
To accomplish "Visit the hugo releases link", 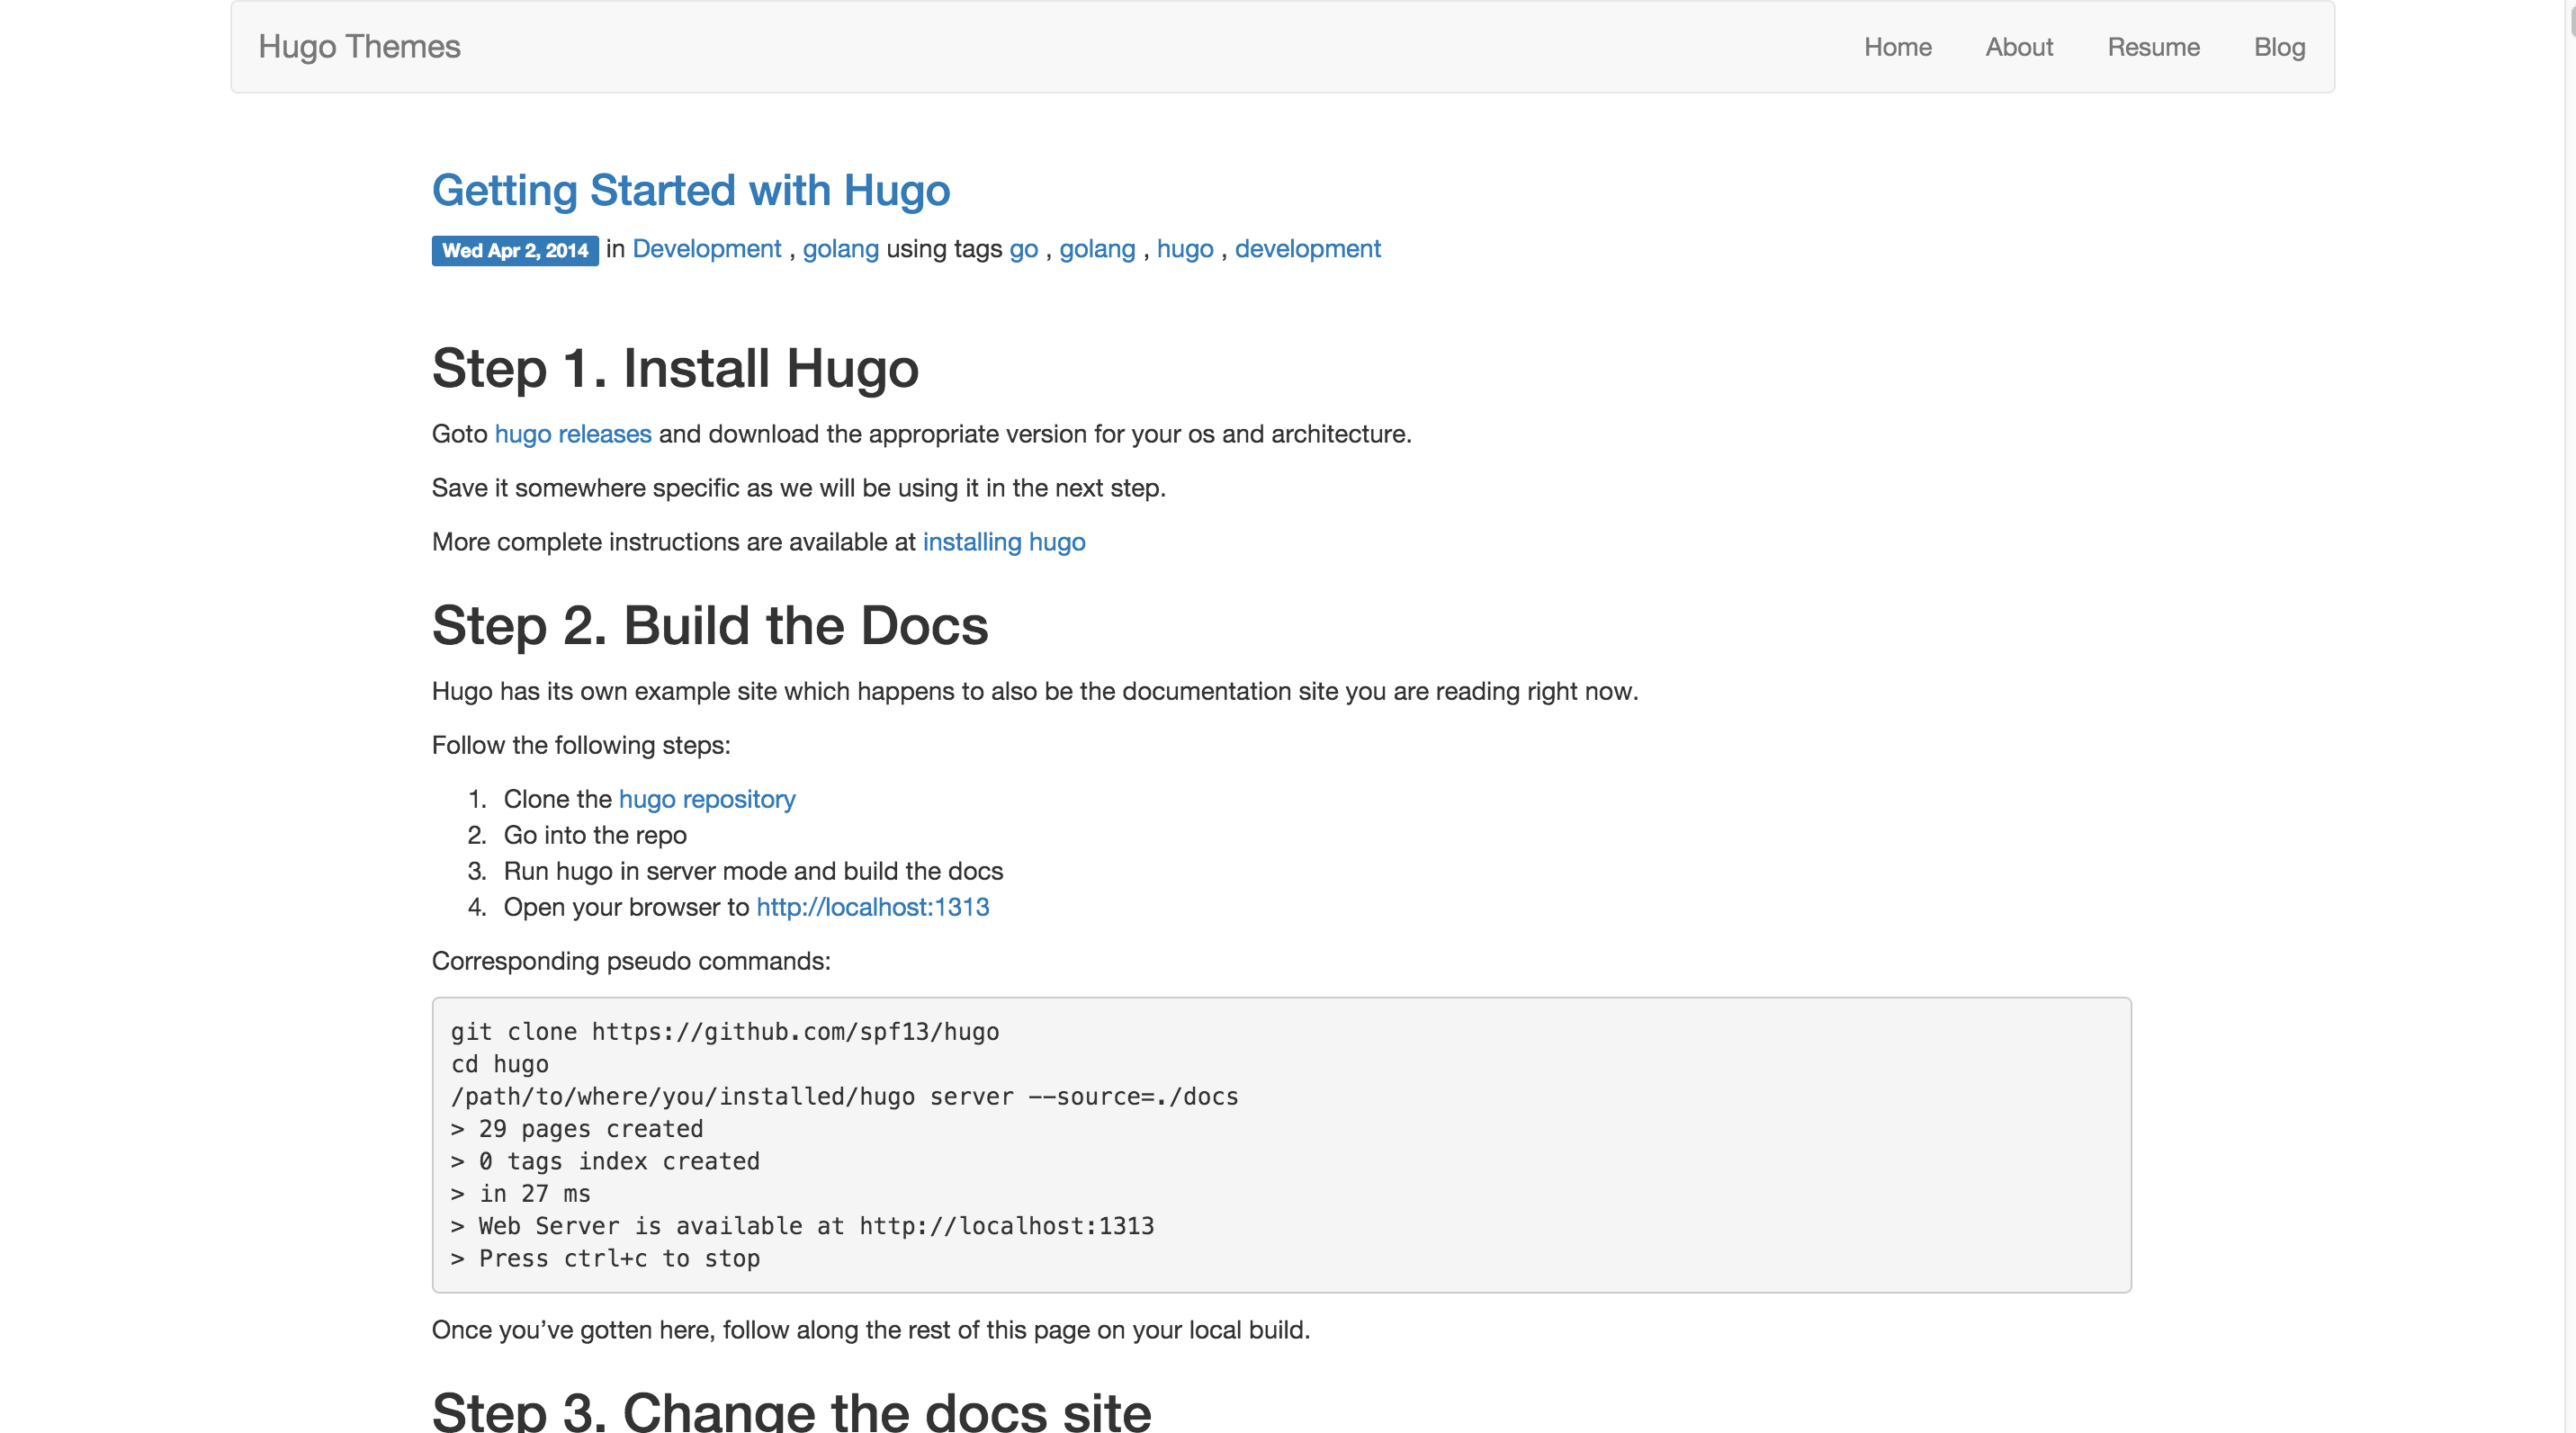I will (572, 434).
